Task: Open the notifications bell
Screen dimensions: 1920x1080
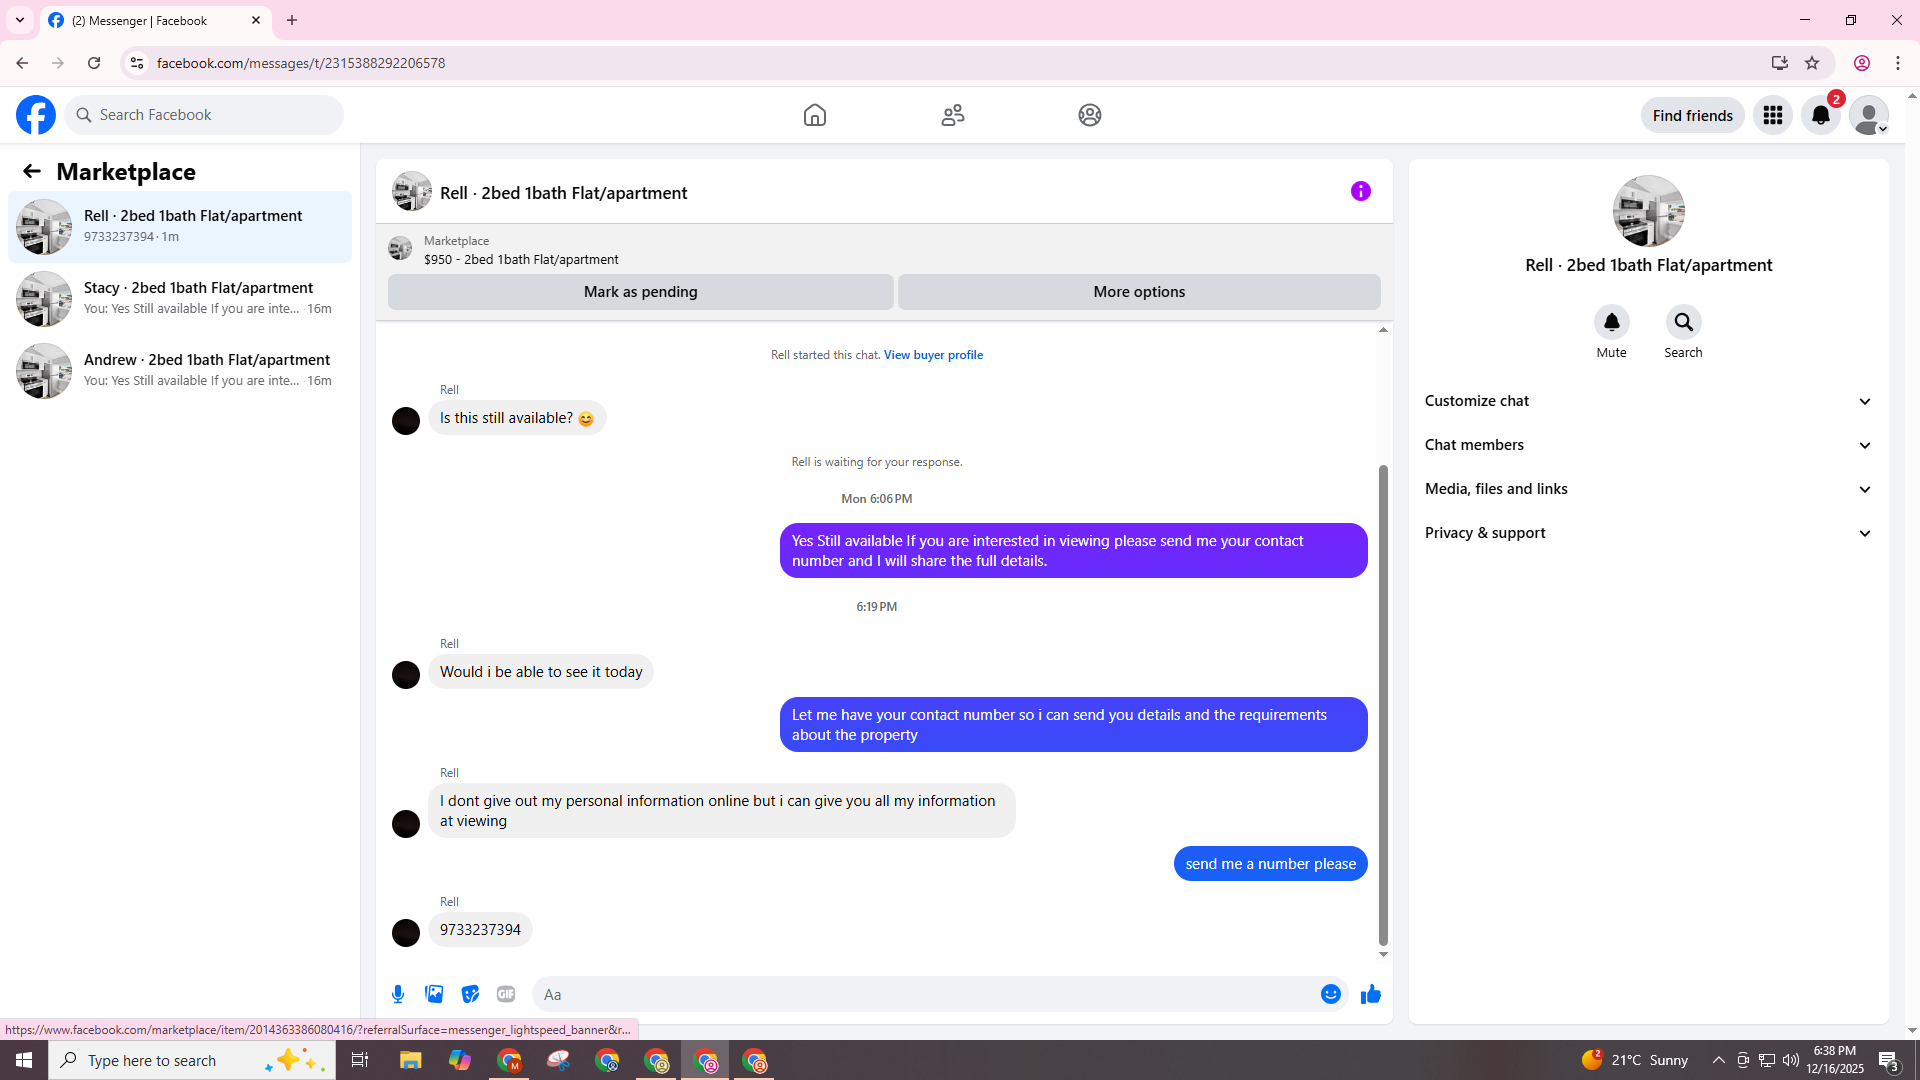Action: [x=1821, y=115]
